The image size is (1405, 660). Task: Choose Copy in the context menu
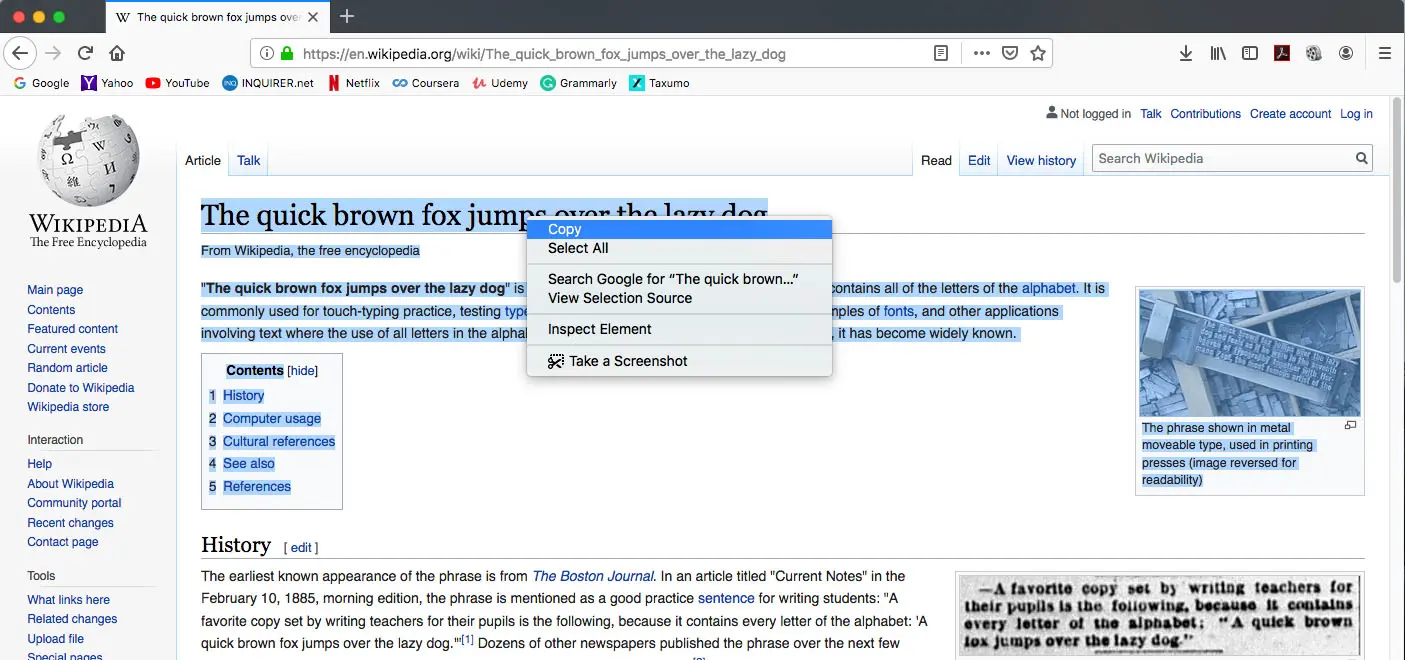pyautogui.click(x=564, y=229)
